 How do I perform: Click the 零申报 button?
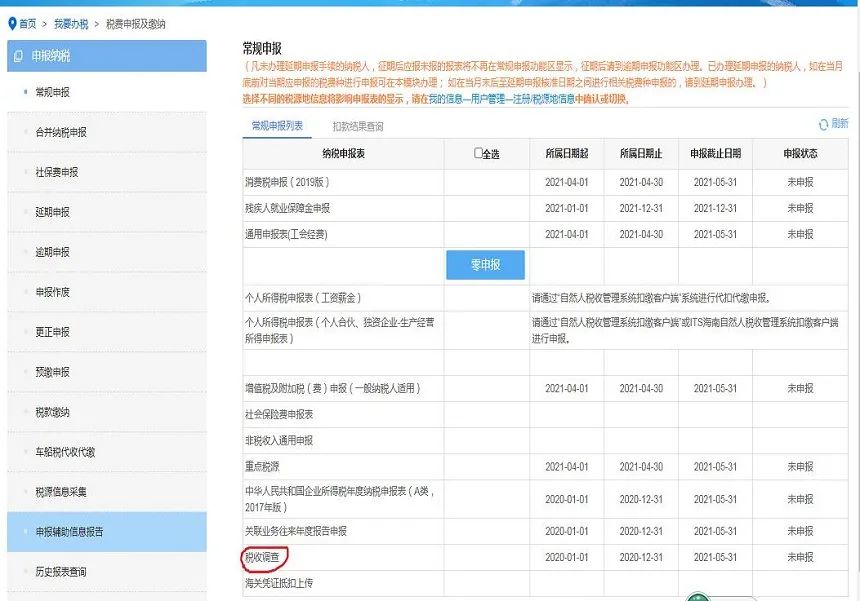(485, 265)
